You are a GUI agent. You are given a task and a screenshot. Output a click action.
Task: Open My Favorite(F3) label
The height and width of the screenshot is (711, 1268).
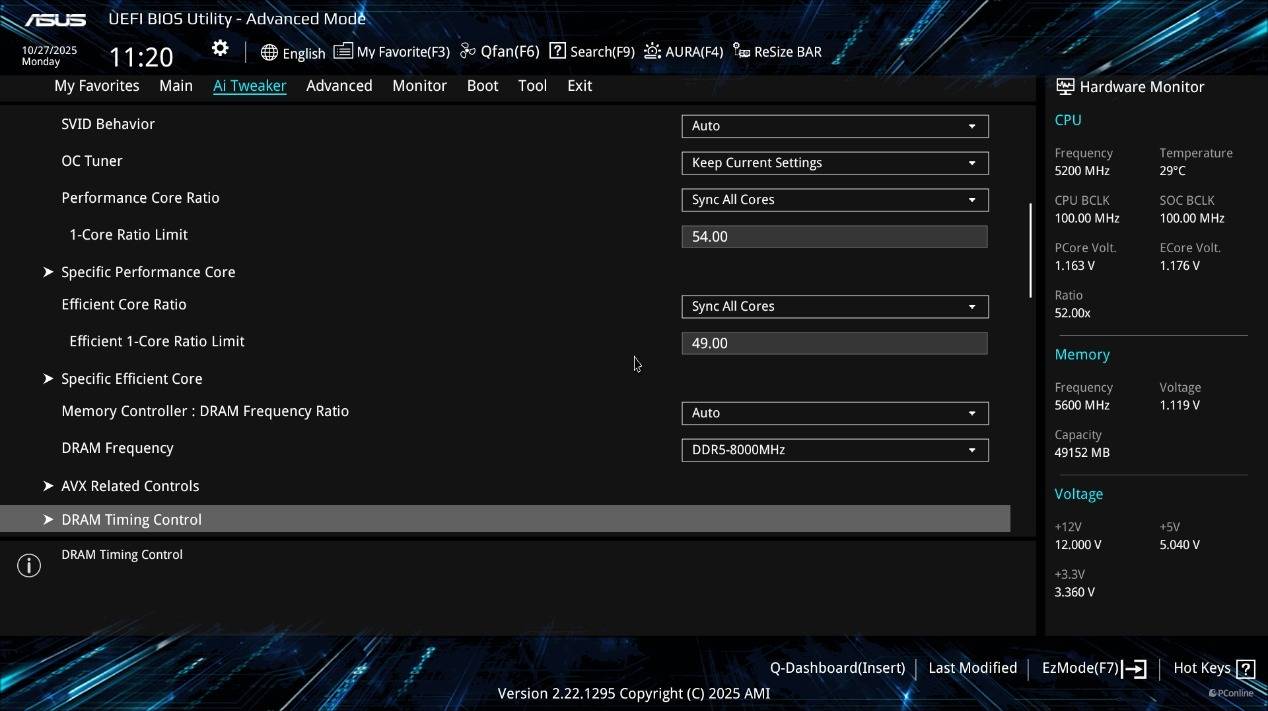(x=403, y=52)
